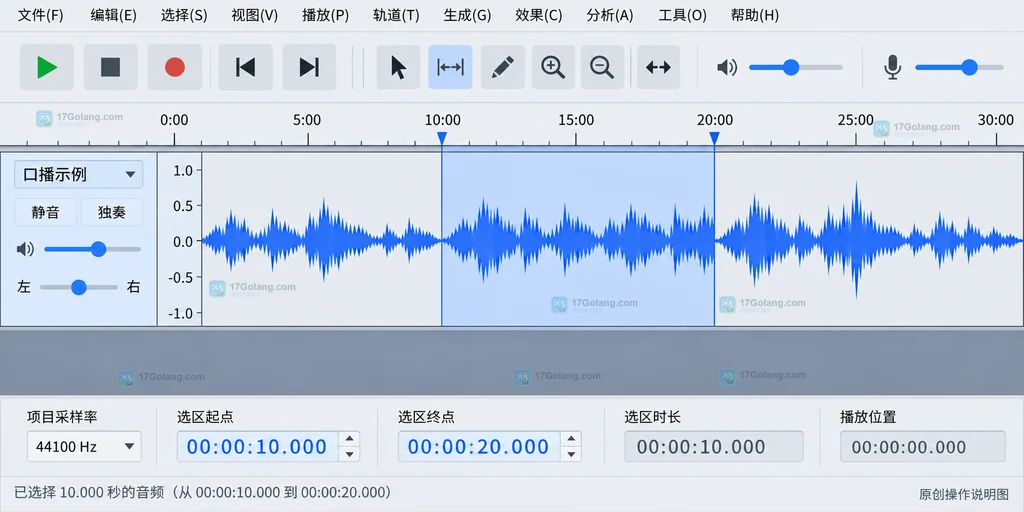Screen dimensions: 1024x512
Task: Click the 选区起点 time field 00:00:10.000
Action: click(259, 447)
